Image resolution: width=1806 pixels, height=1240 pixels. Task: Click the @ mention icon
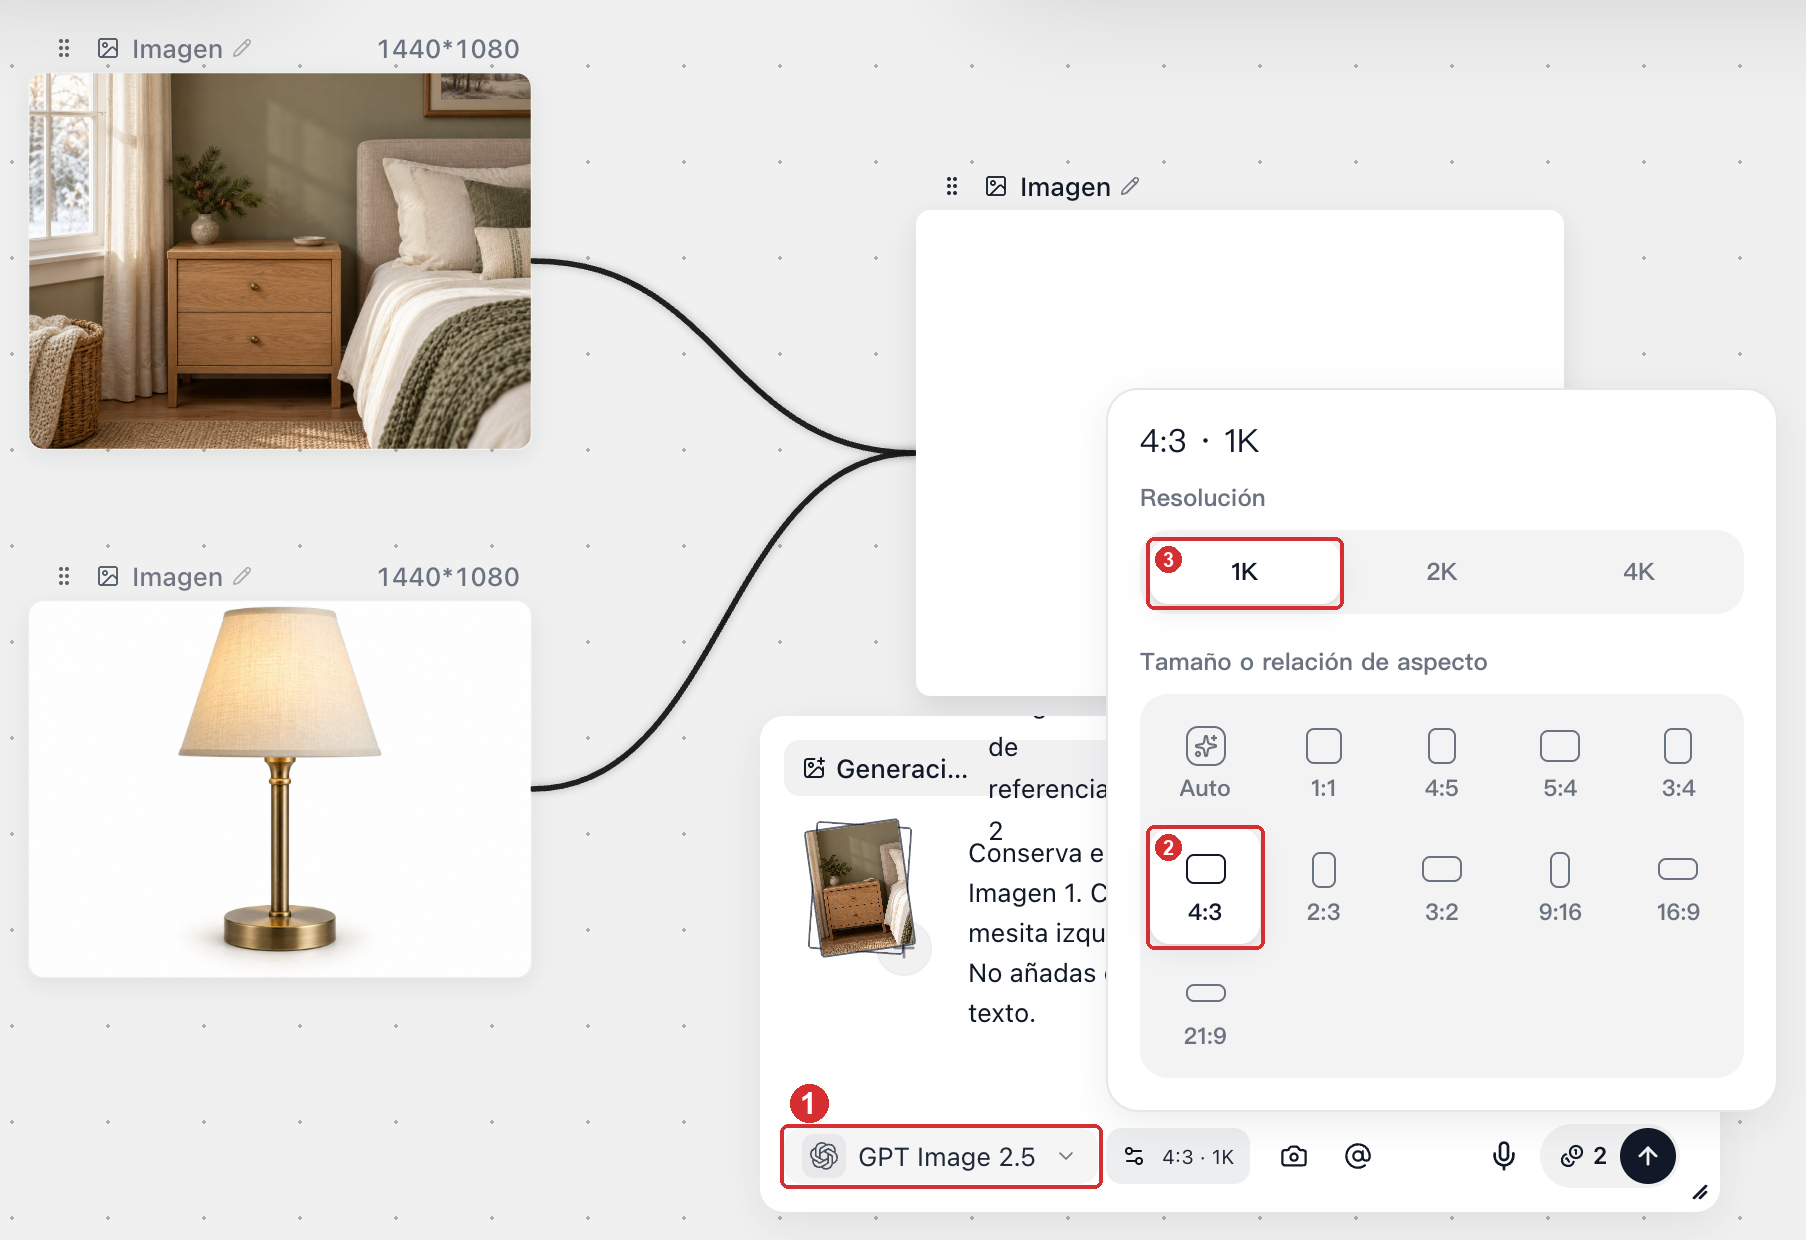[1358, 1157]
